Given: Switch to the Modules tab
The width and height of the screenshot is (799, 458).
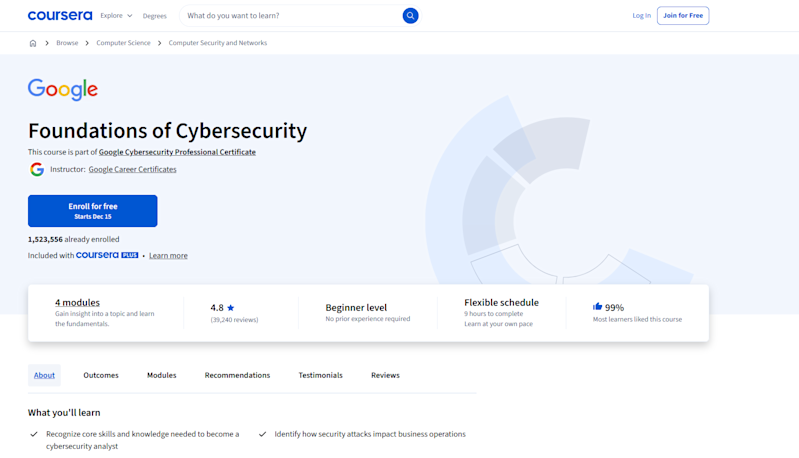Looking at the screenshot, I should pos(162,375).
